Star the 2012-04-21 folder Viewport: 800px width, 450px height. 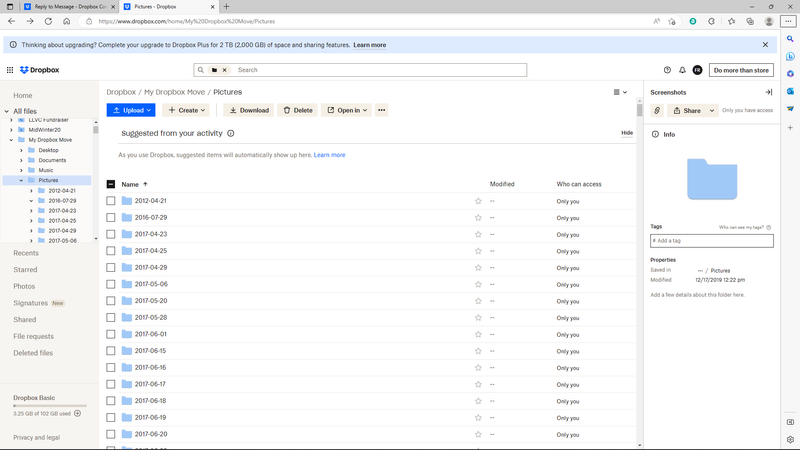(478, 201)
